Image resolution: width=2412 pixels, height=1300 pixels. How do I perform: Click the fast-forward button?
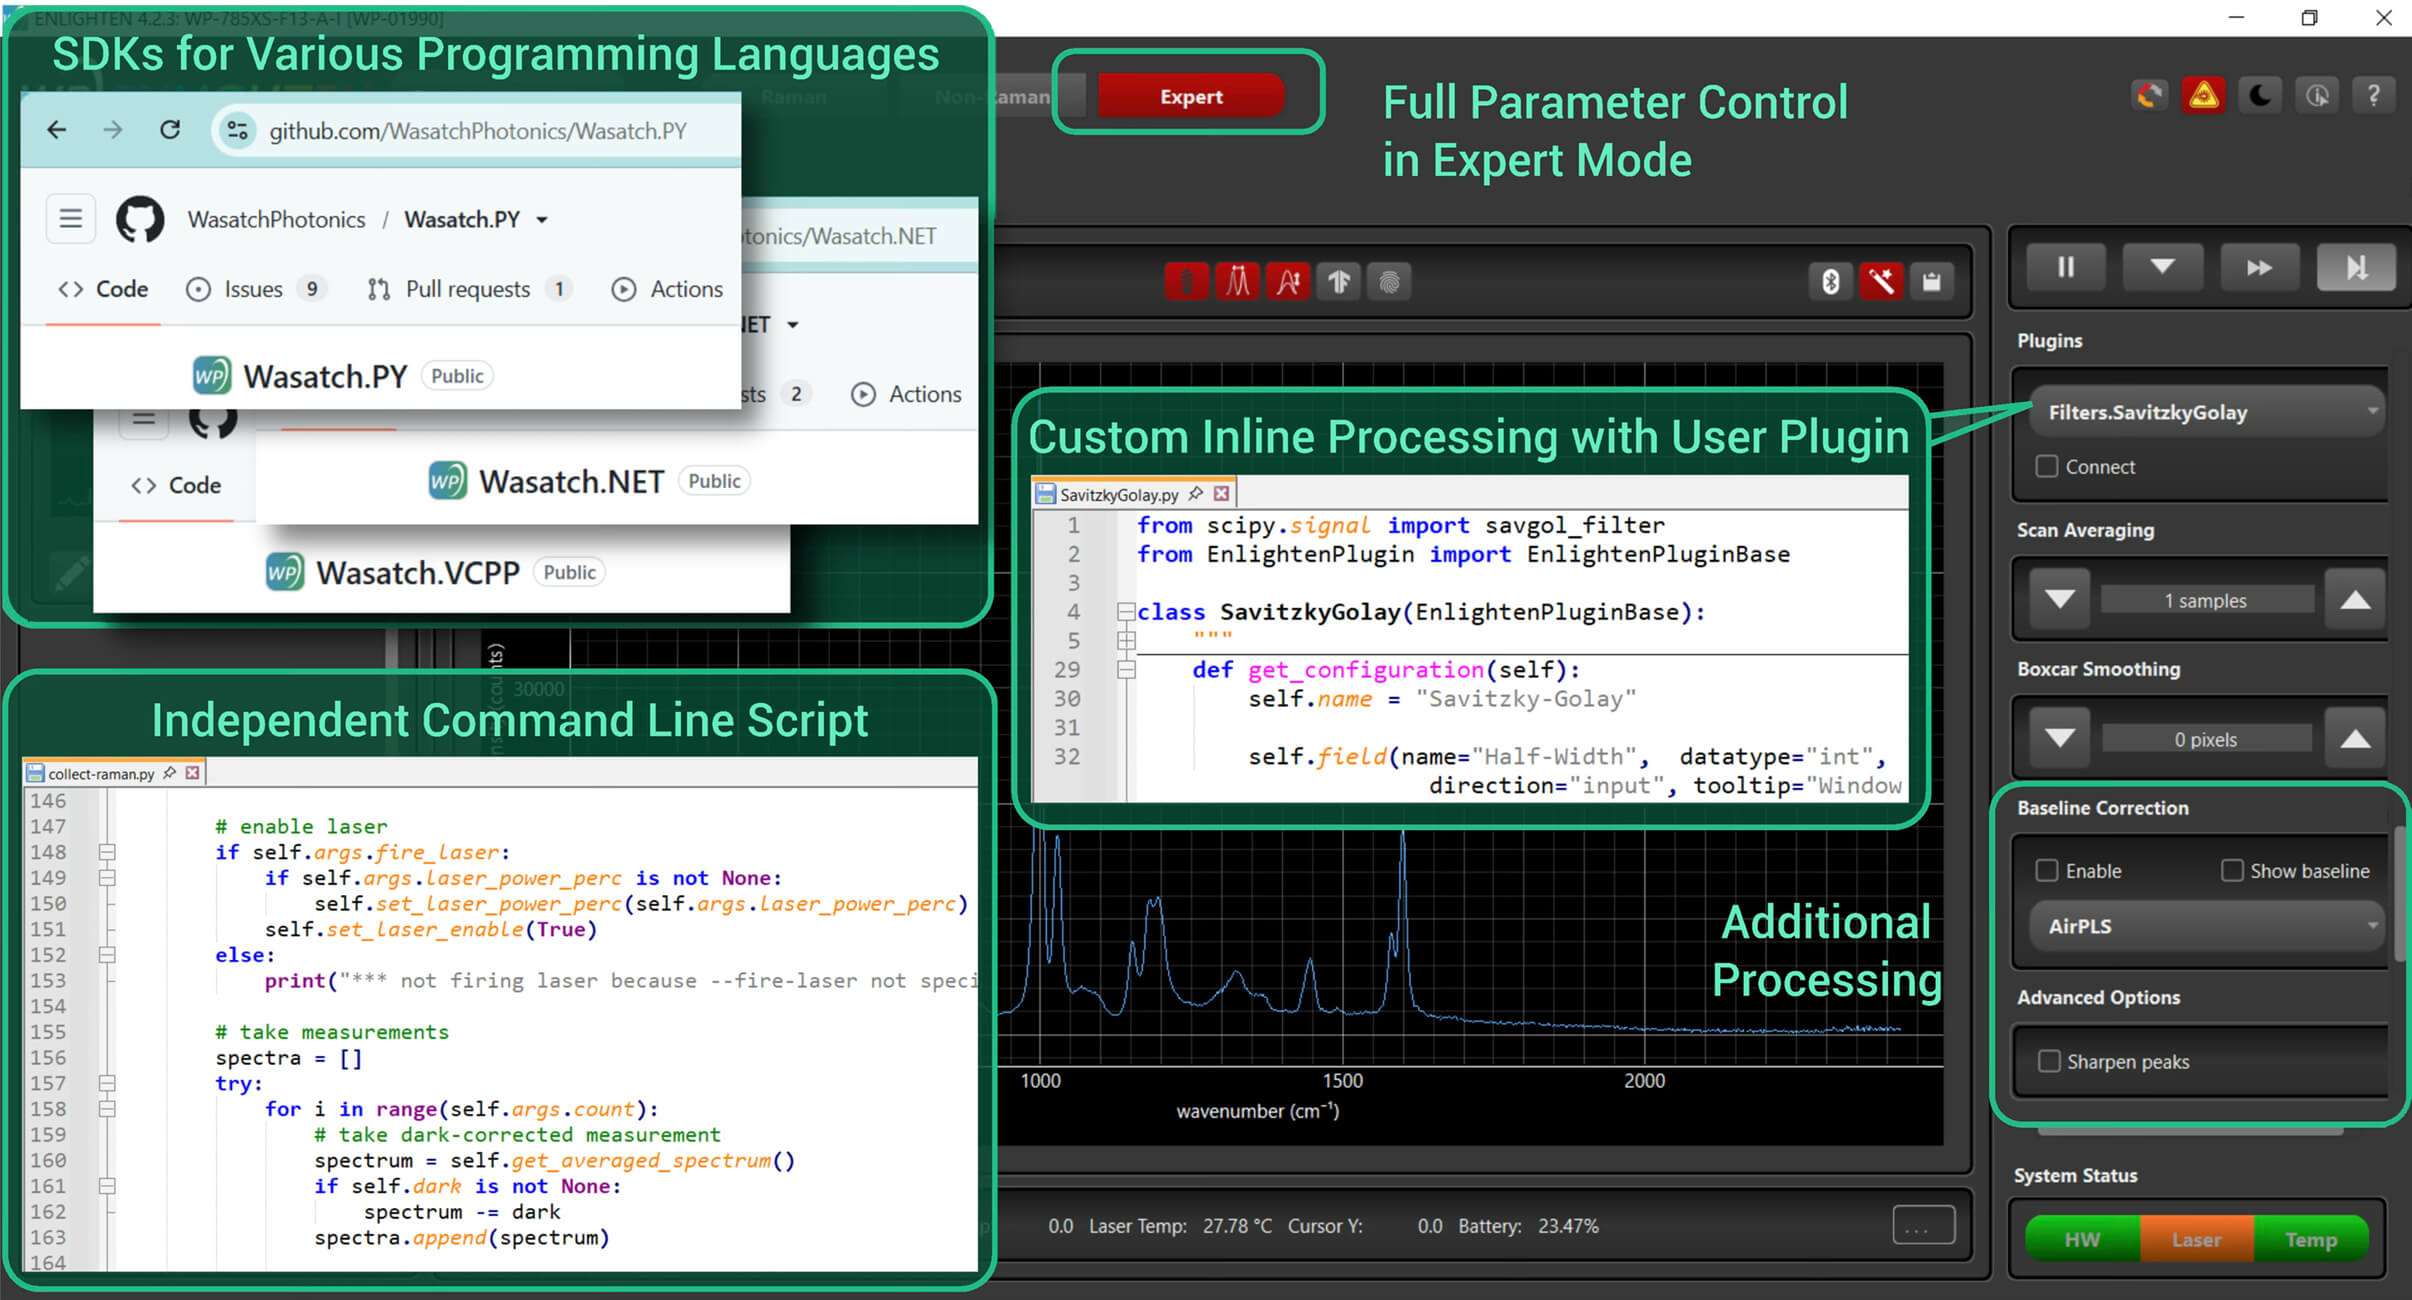[x=2259, y=267]
